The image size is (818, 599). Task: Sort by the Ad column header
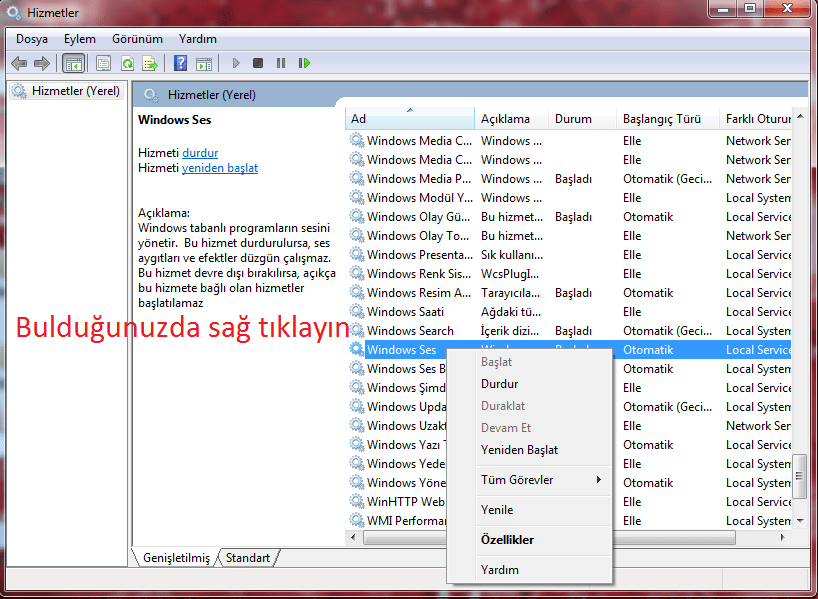(410, 118)
